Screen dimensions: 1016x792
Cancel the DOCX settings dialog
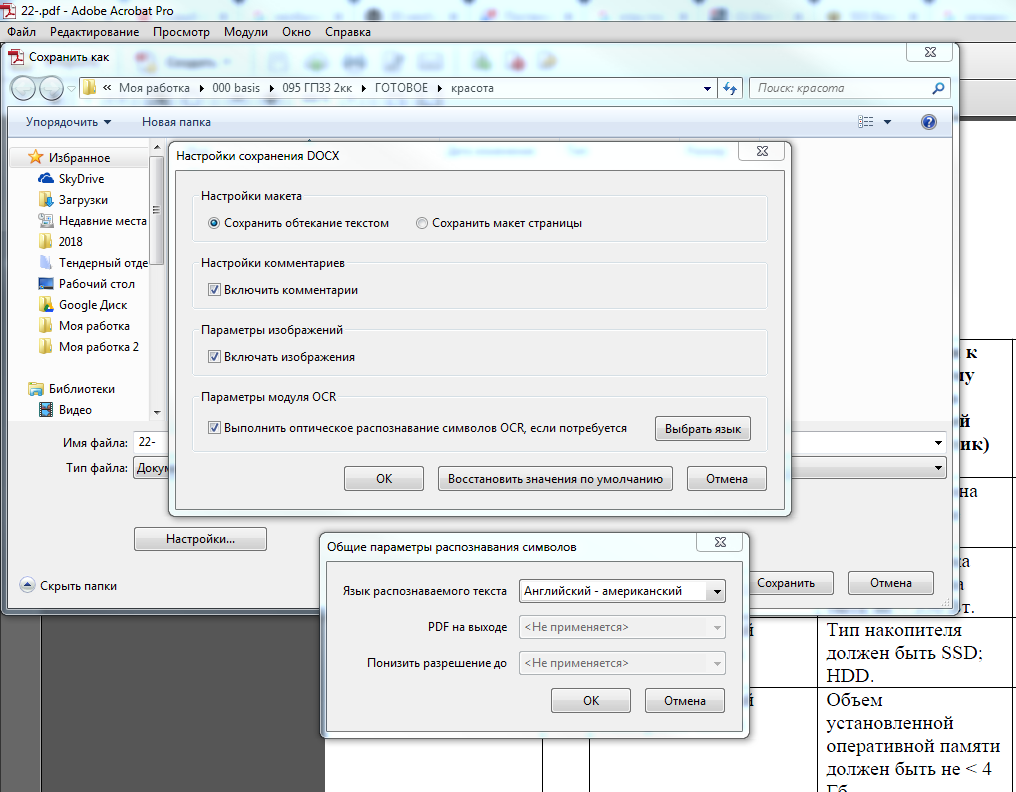[x=726, y=478]
